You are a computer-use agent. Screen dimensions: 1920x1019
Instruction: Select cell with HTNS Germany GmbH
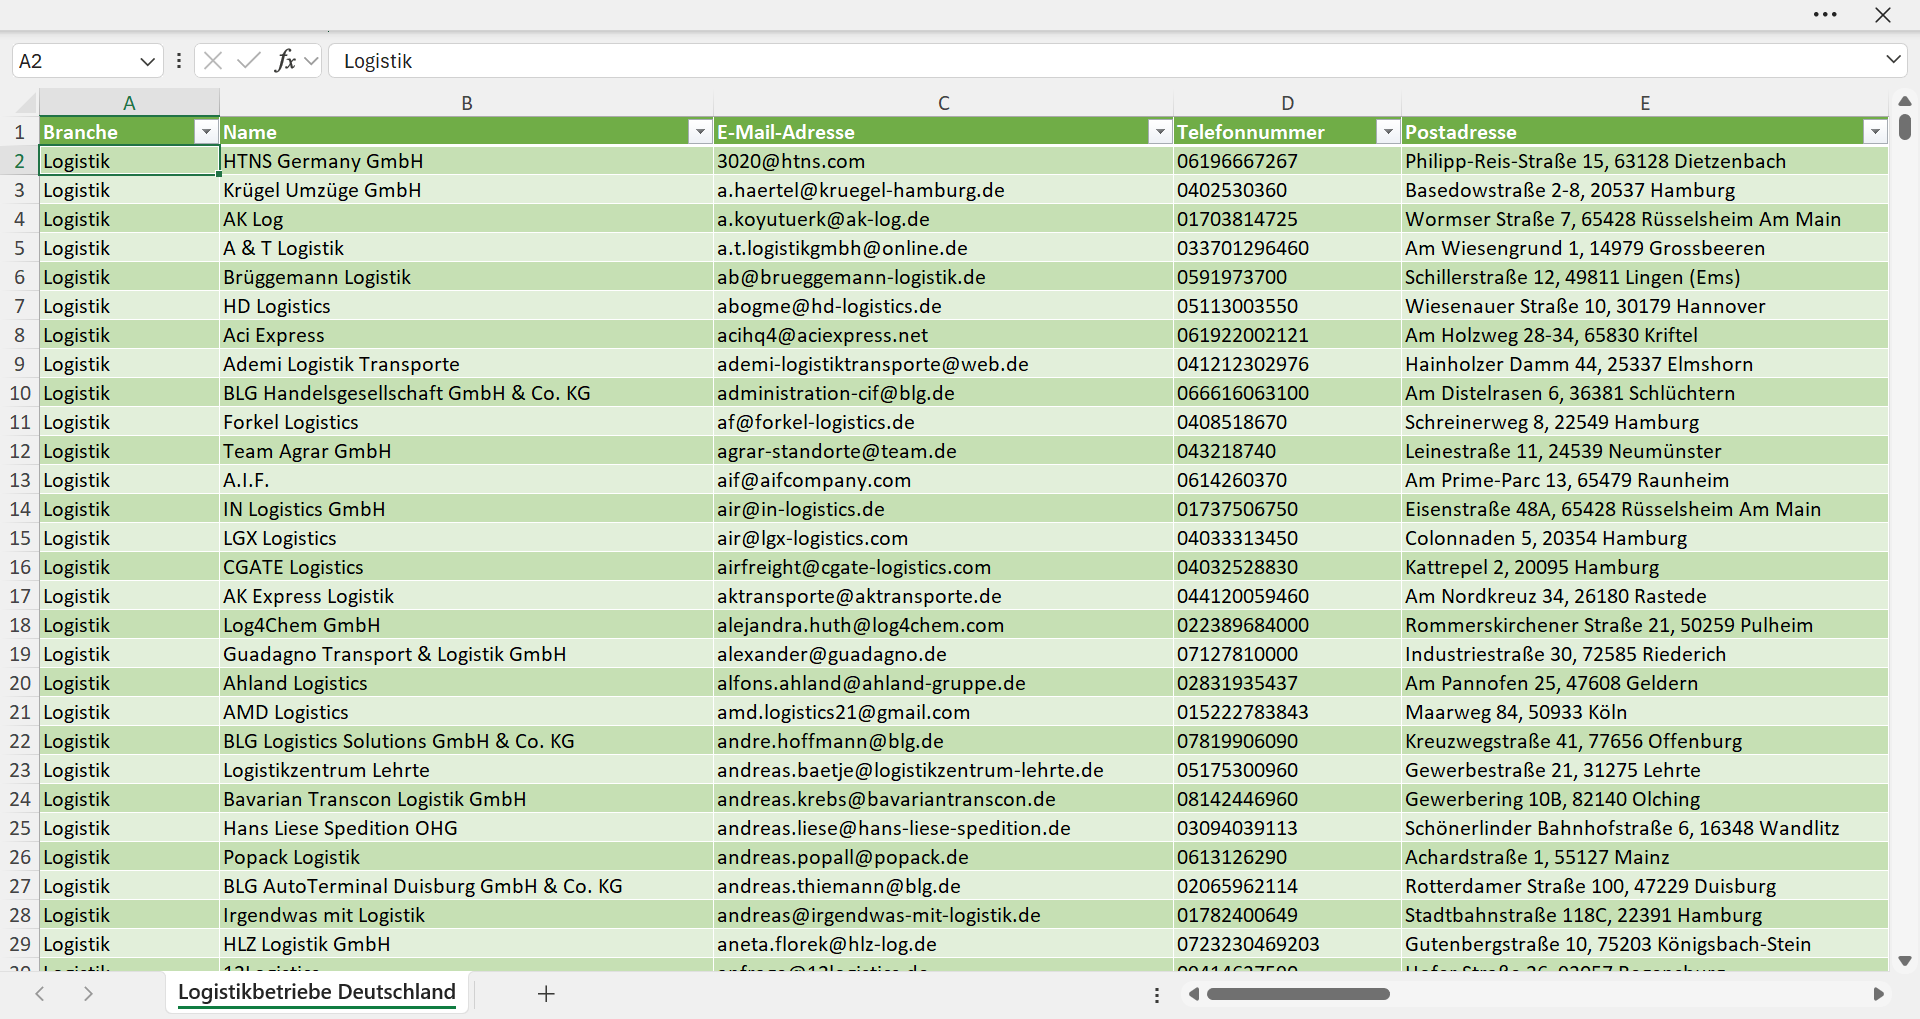click(x=466, y=161)
